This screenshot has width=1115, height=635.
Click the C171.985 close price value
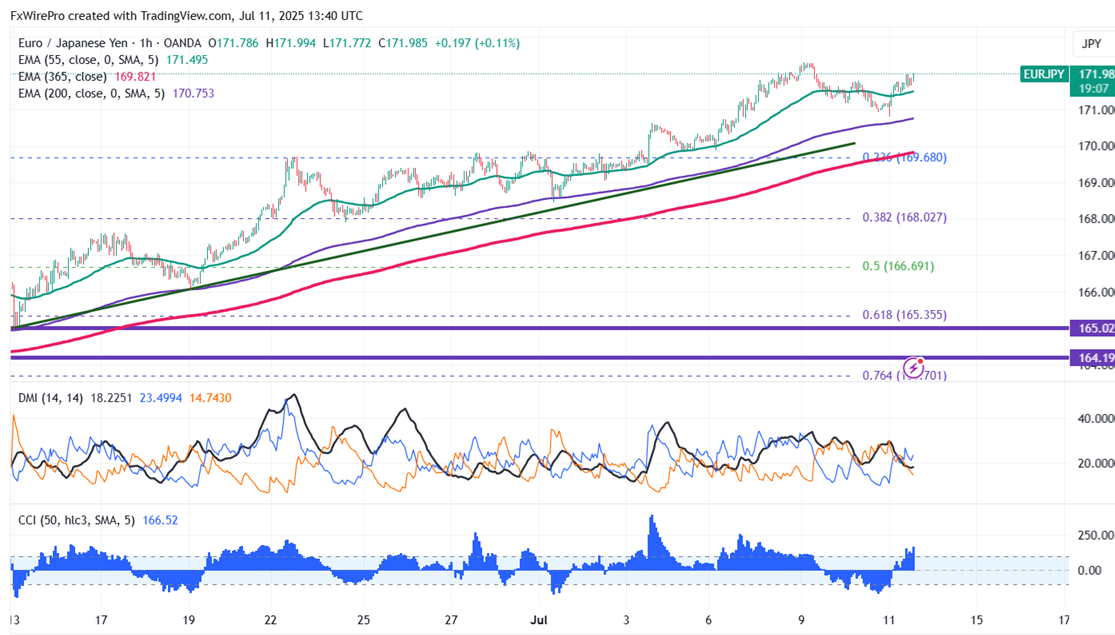(403, 43)
